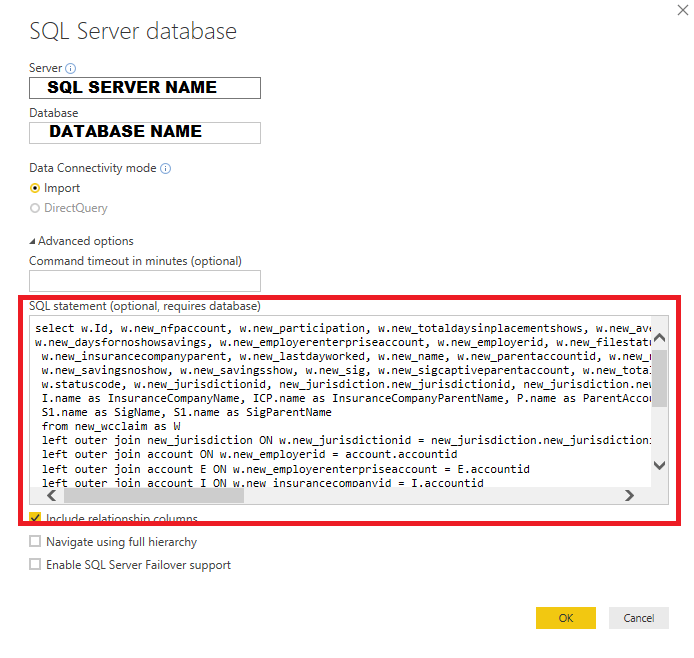Enable Navigate using full hierarchy
Viewport: 694px width, 658px height.
(x=35, y=541)
